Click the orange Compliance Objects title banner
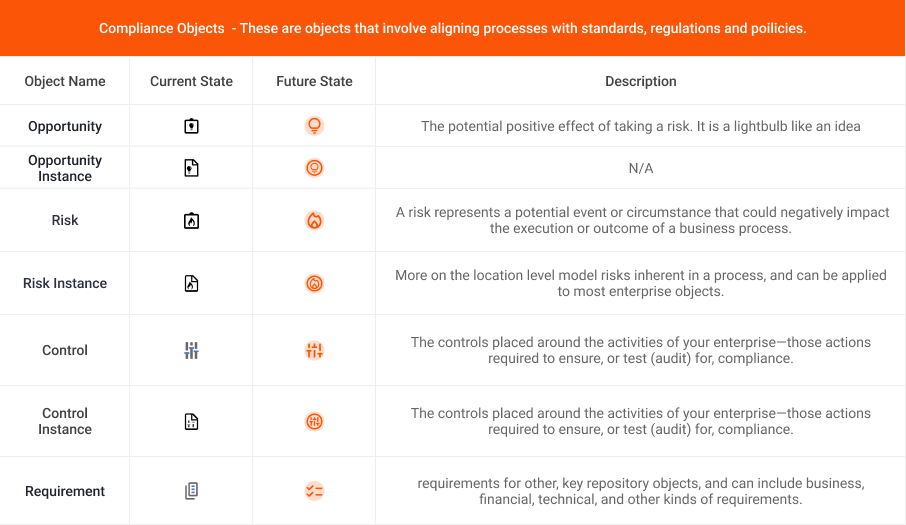This screenshot has width=906, height=525. click(453, 28)
